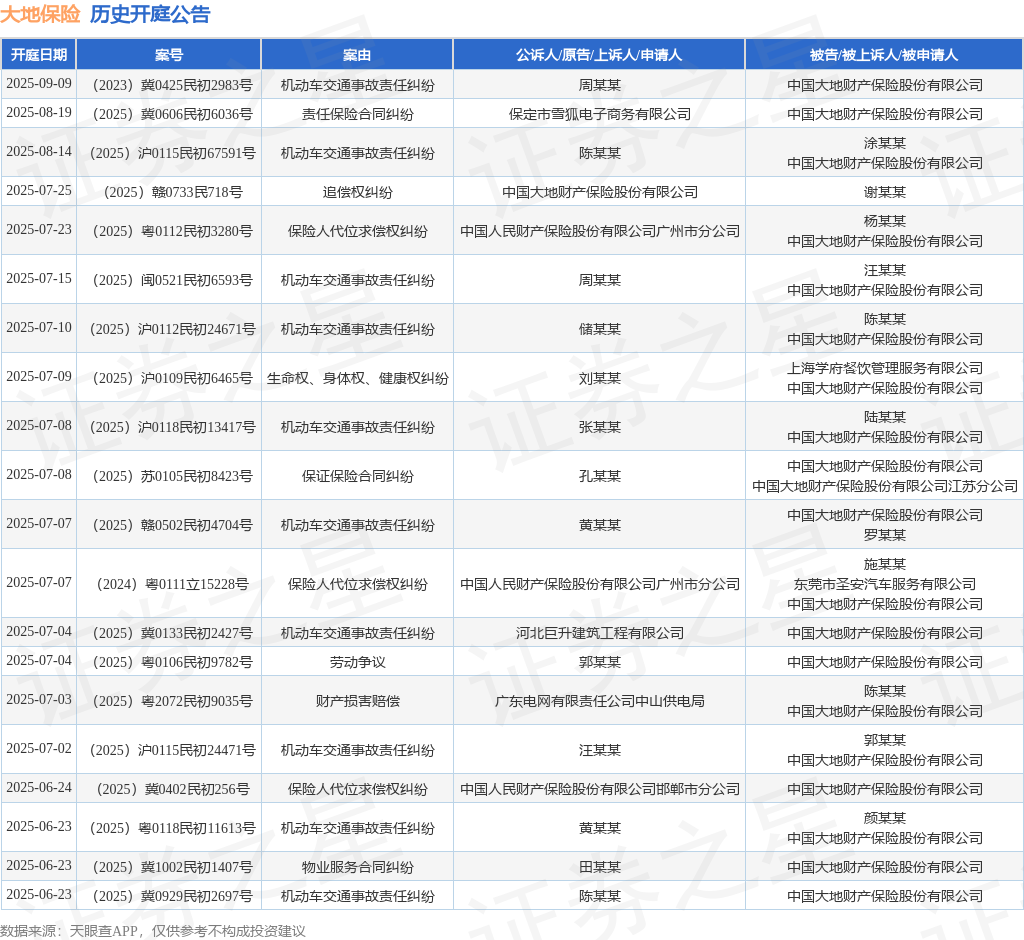Click defendant 陆某某

(x=885, y=417)
